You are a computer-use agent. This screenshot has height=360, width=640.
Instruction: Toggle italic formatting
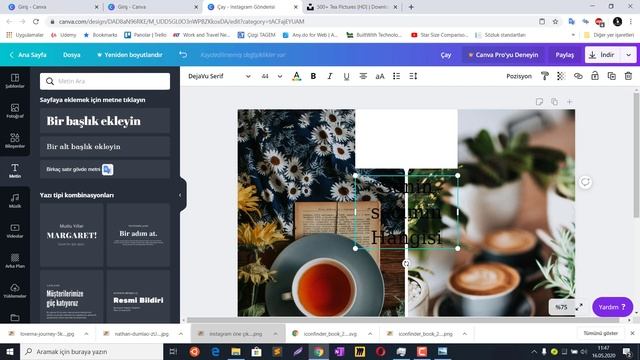[x=330, y=76]
